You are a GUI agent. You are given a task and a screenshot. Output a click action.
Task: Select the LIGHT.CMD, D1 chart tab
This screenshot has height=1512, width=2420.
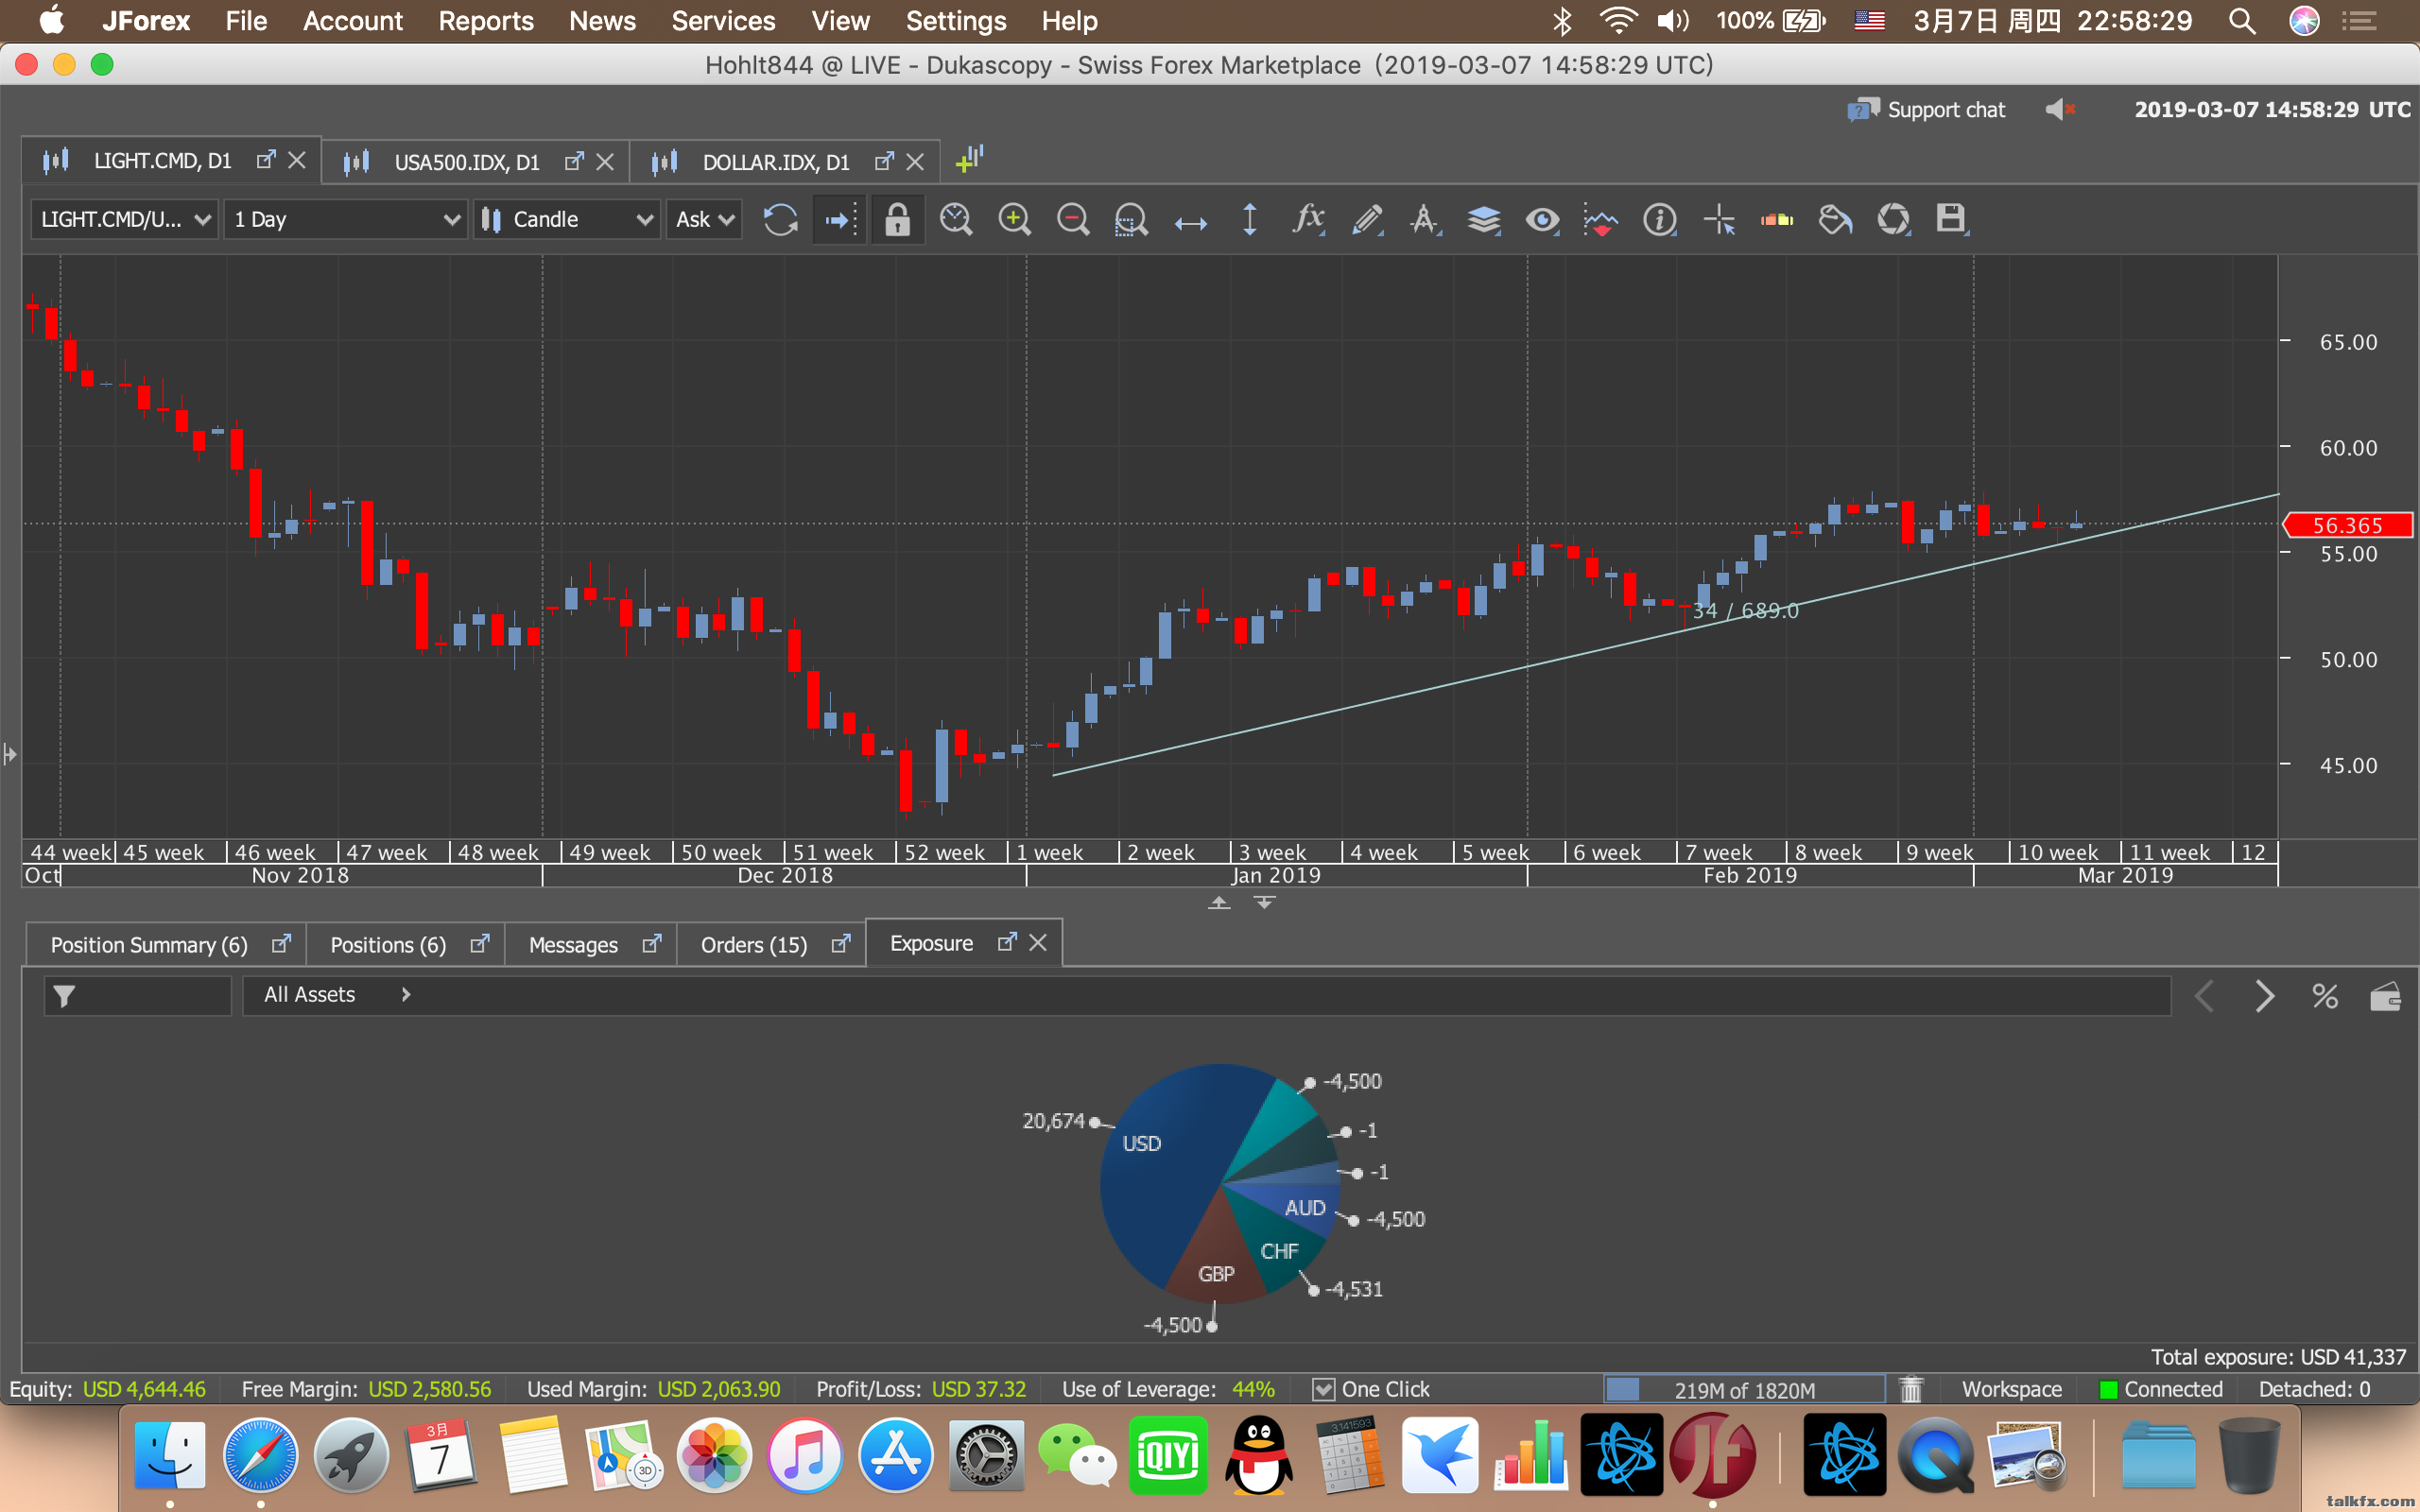162,161
